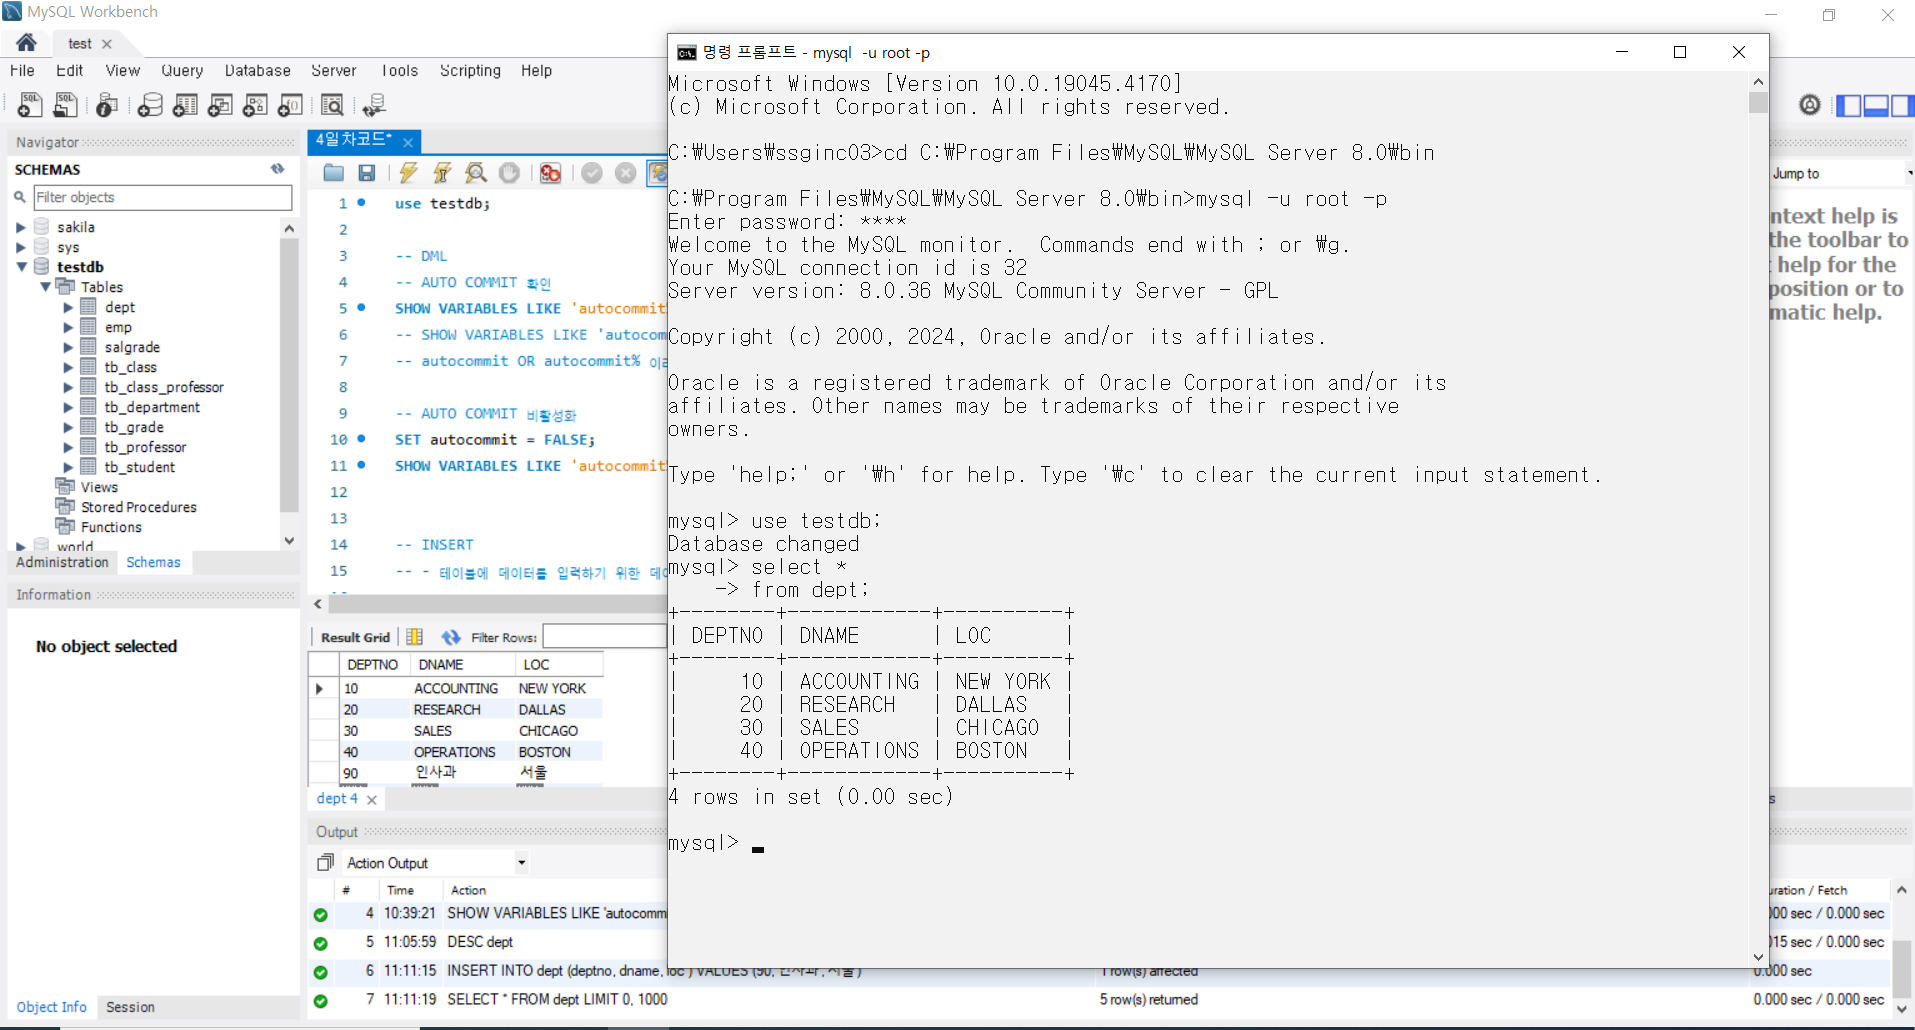
Task: Reconnect to DBMS icon
Action: 375,105
